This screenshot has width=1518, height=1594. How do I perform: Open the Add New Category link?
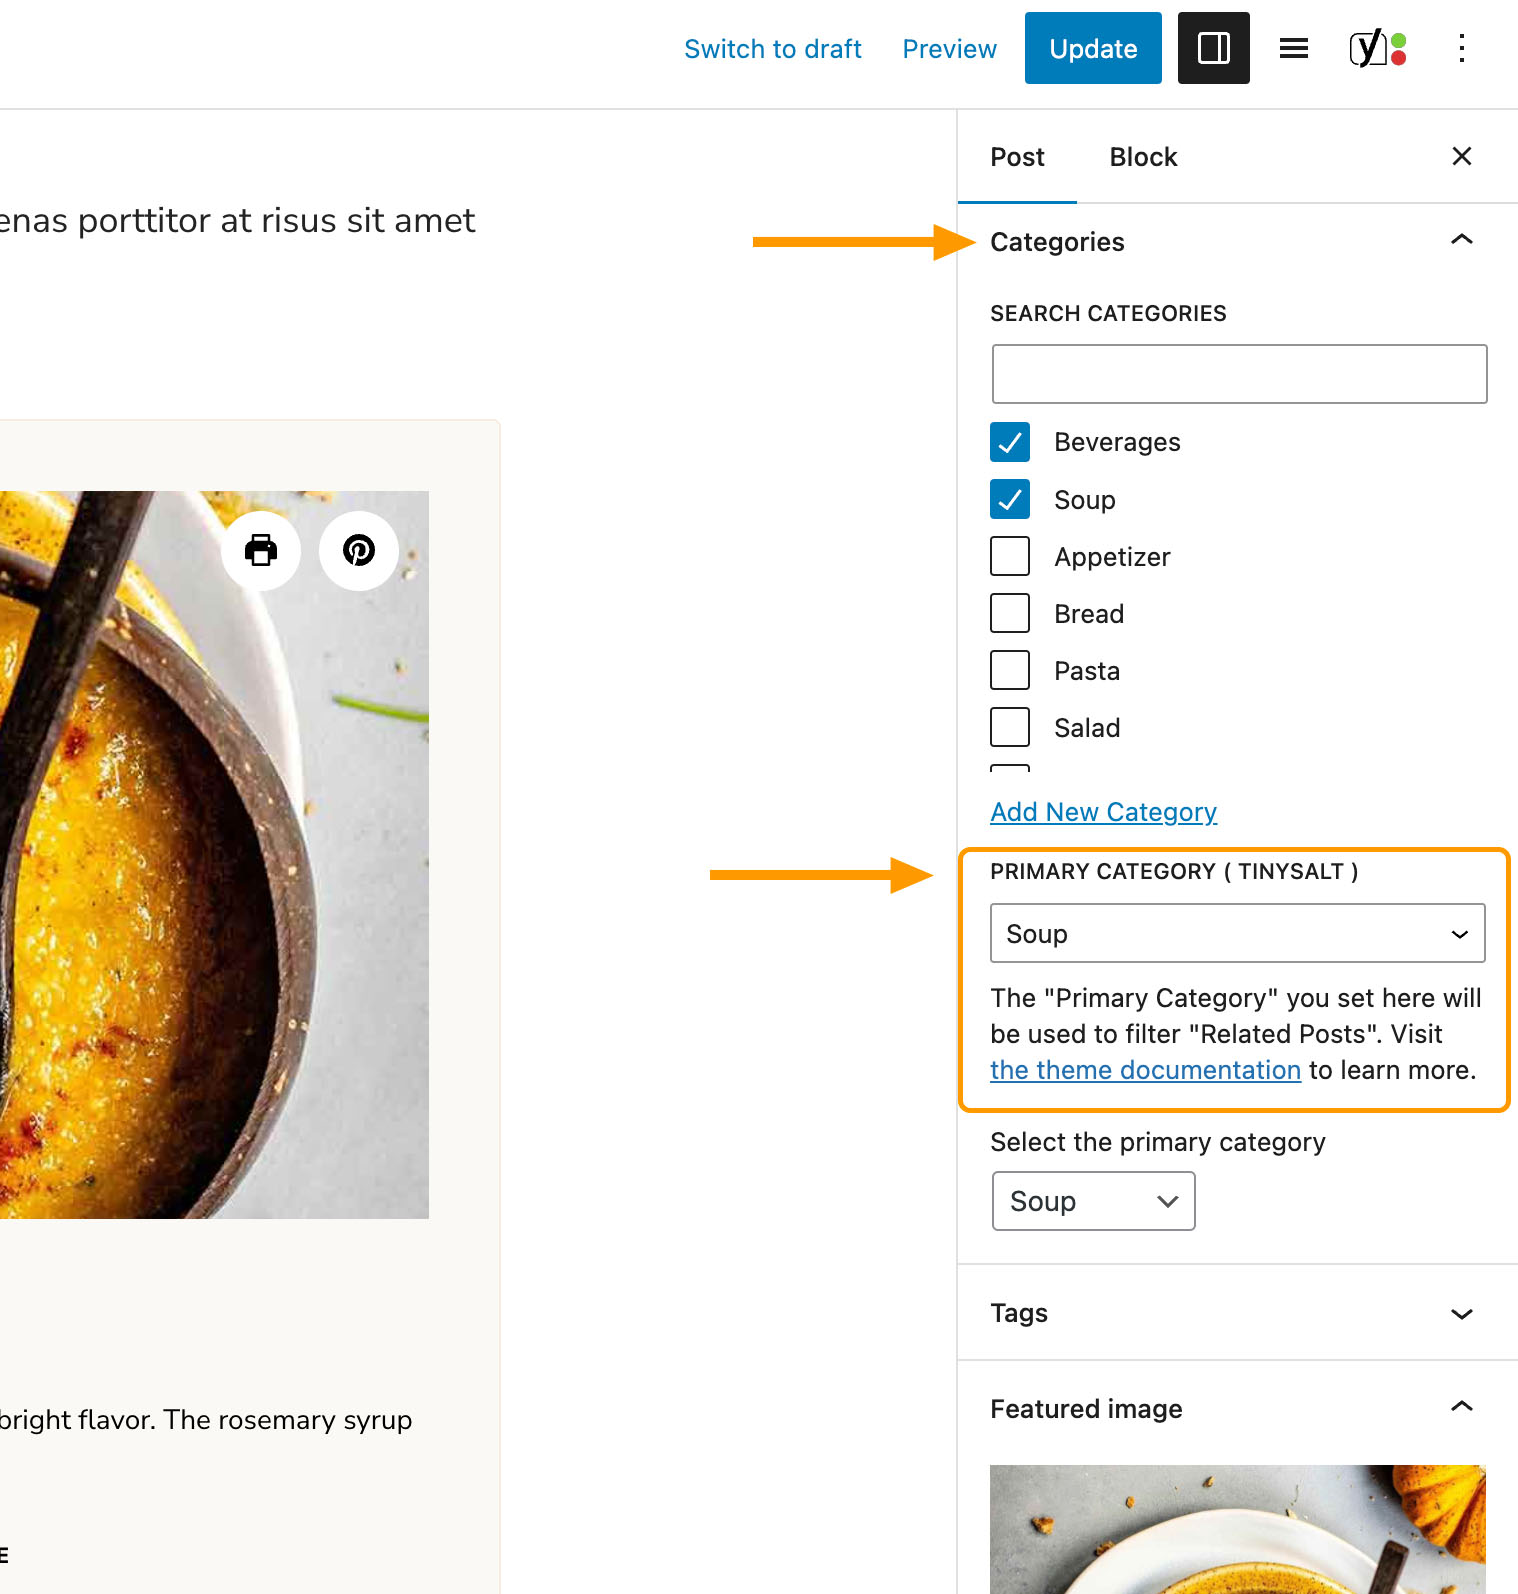tap(1103, 811)
